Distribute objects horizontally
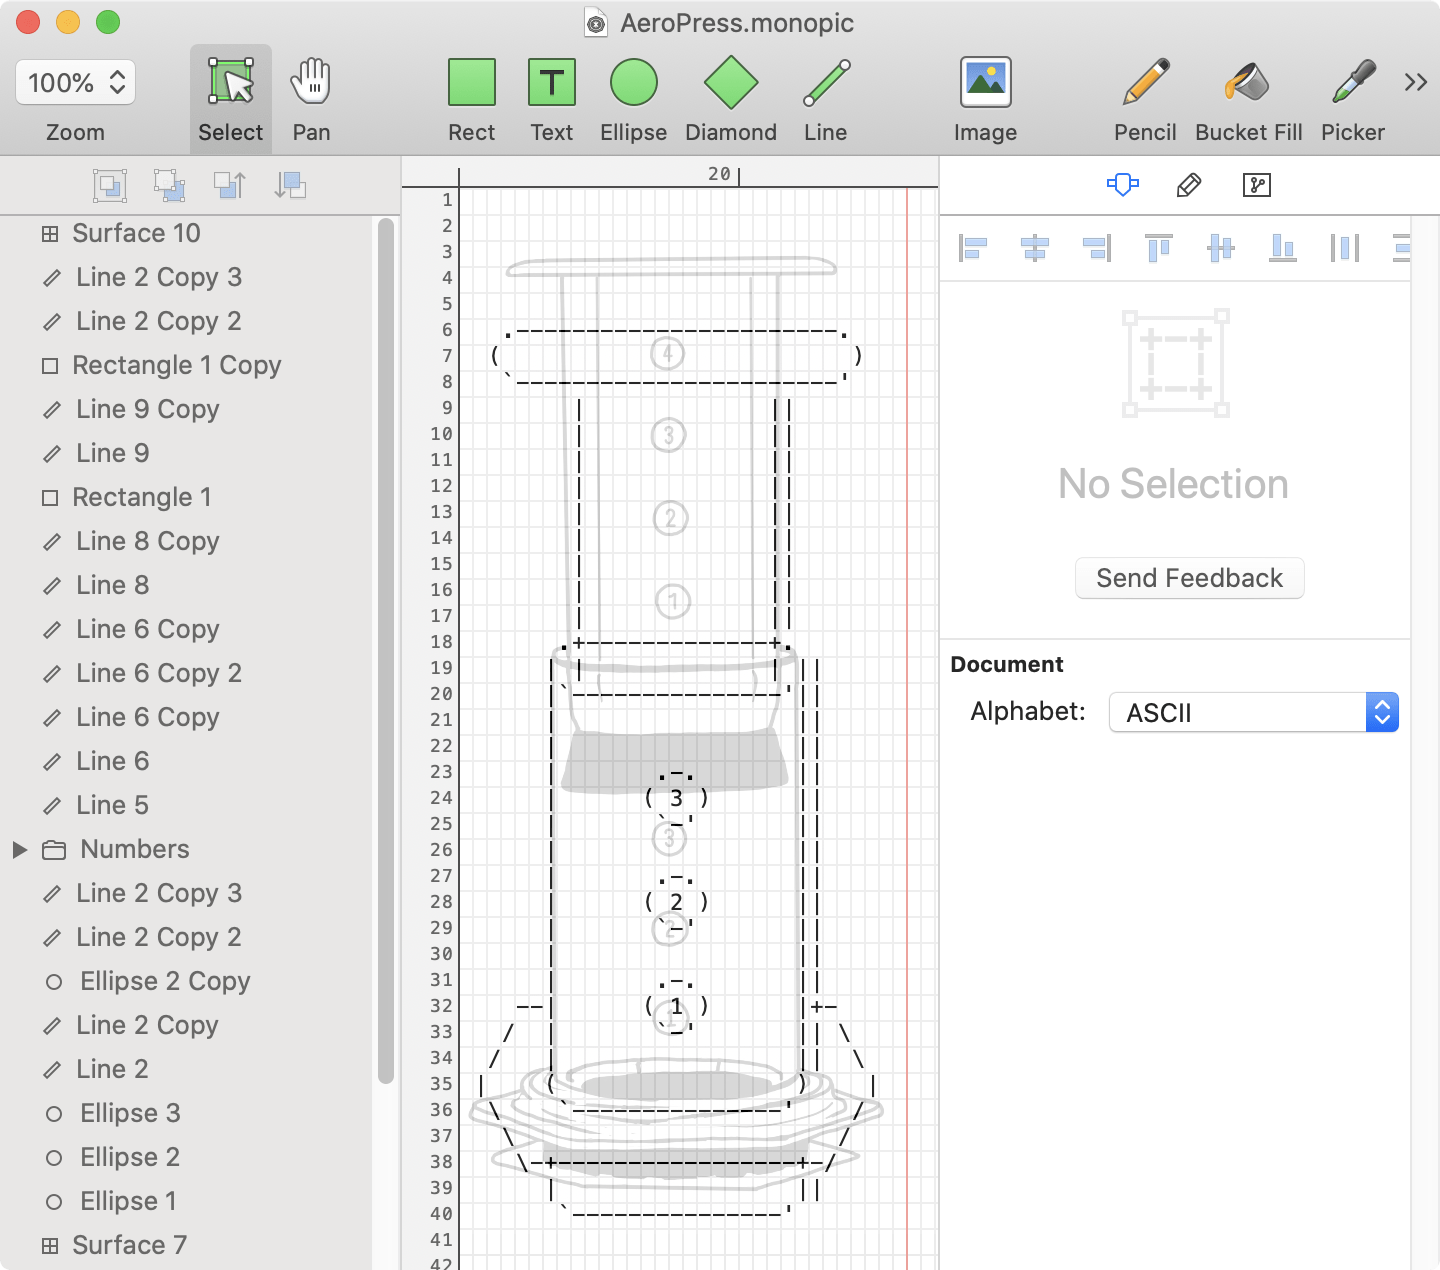 pos(1345,247)
